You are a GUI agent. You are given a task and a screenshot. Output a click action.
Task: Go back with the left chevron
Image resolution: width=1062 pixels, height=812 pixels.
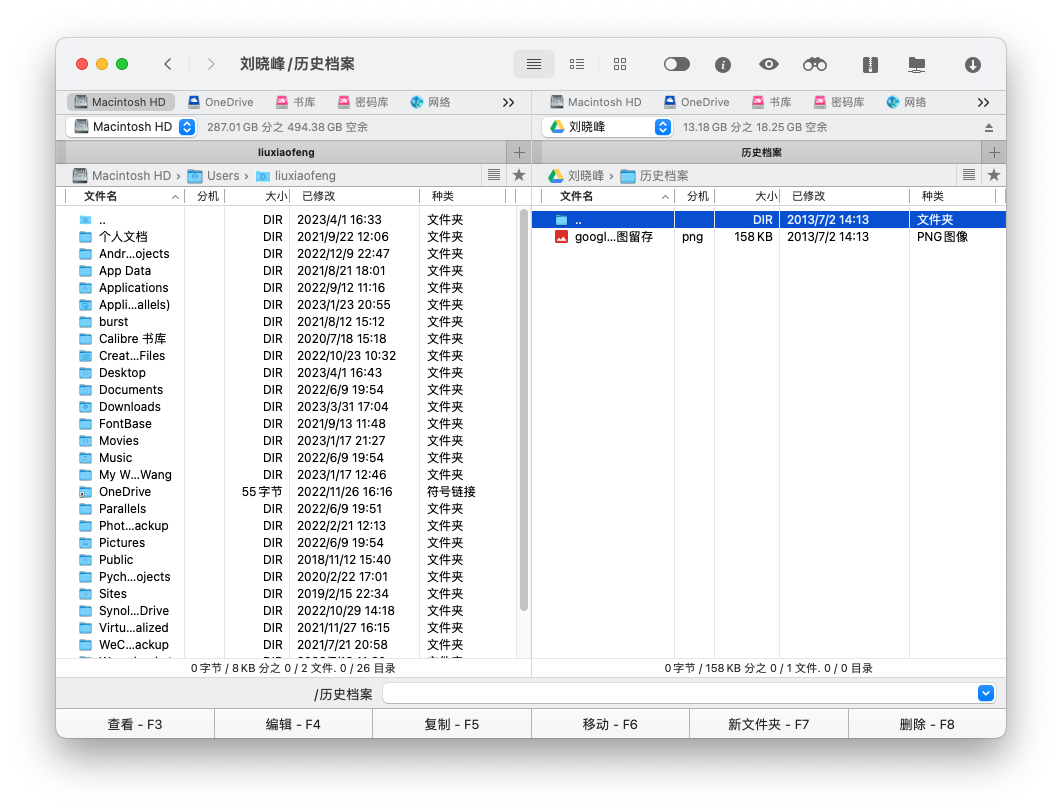pos(168,64)
